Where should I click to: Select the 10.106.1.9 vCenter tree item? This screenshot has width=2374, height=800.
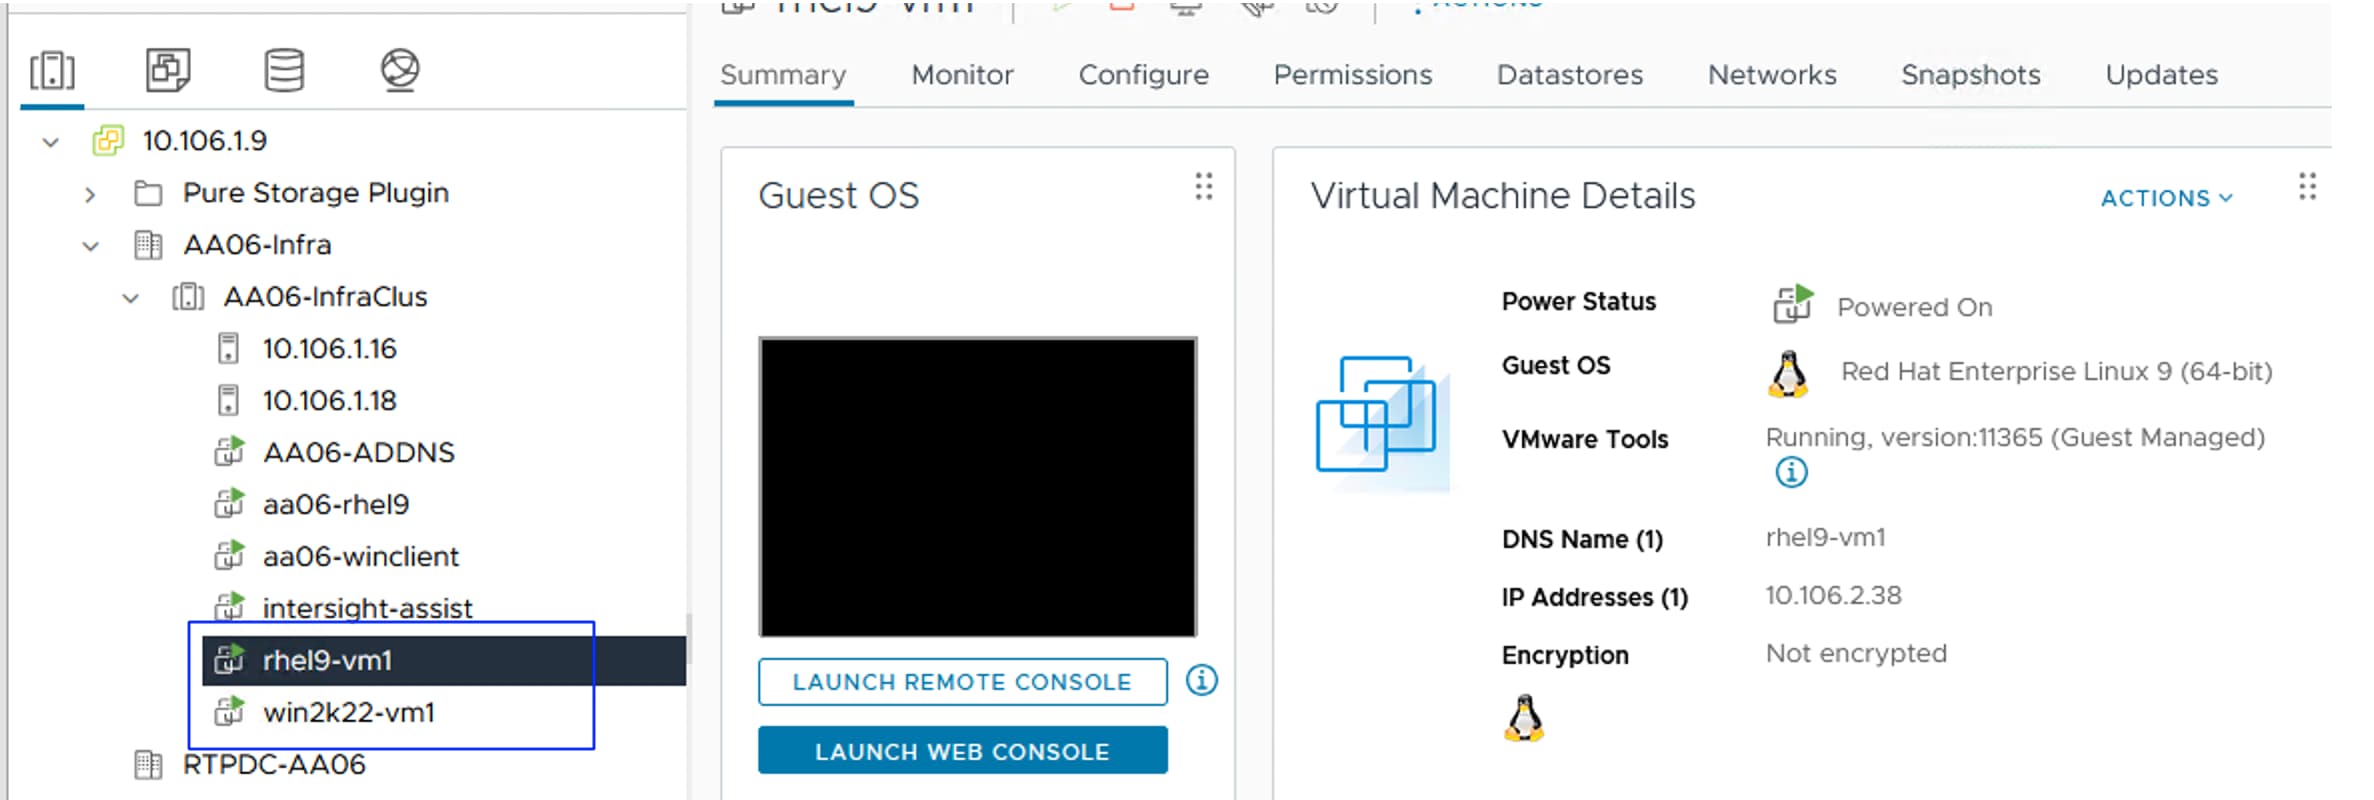point(205,141)
